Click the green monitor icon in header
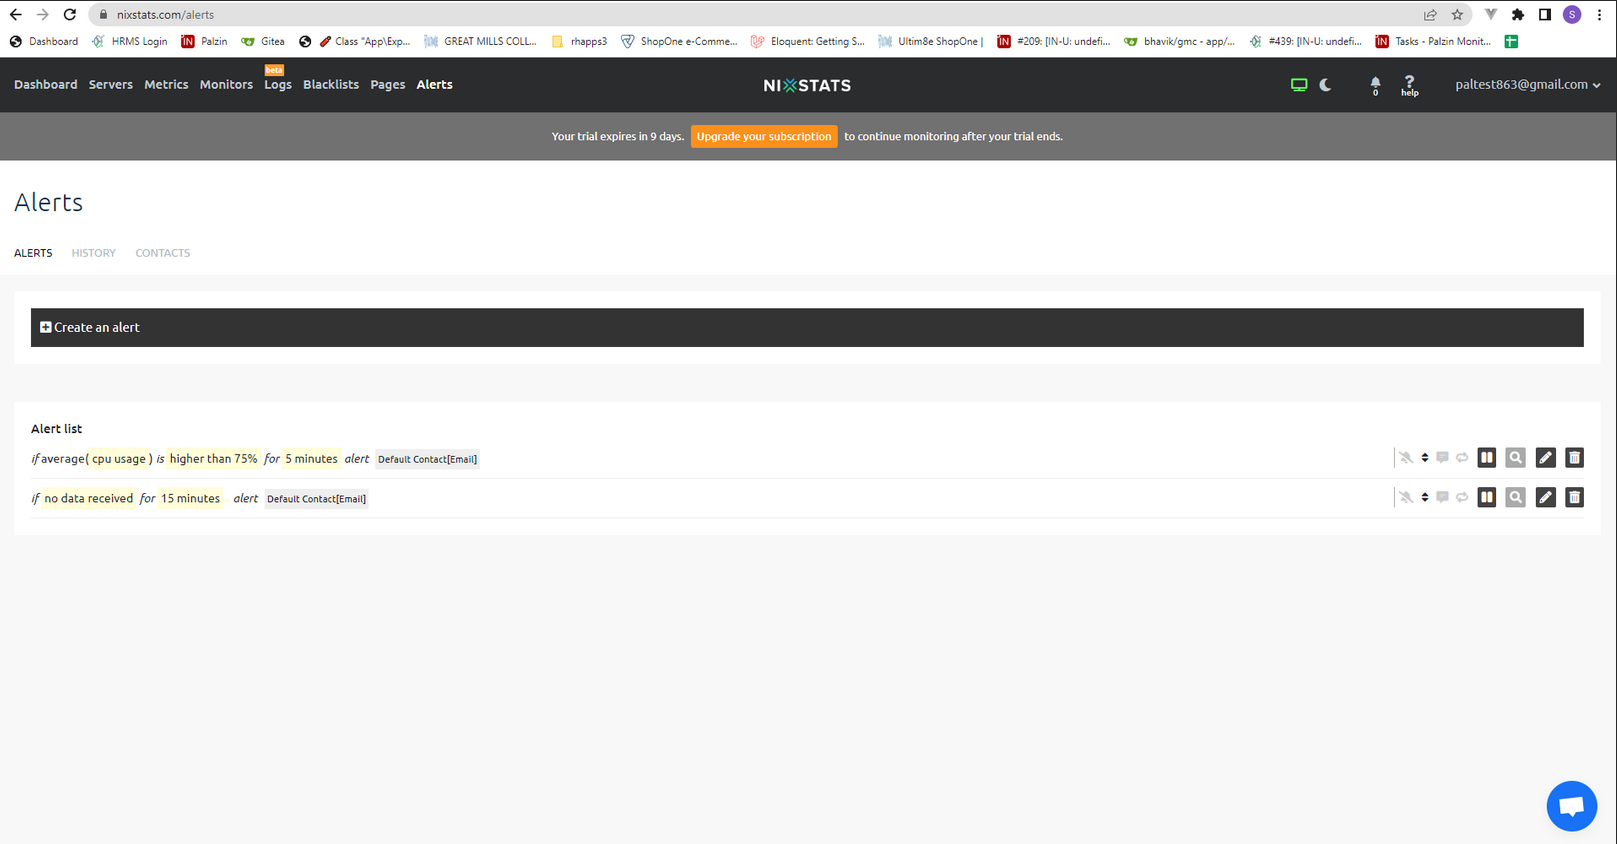This screenshot has width=1617, height=844. pyautogui.click(x=1299, y=85)
